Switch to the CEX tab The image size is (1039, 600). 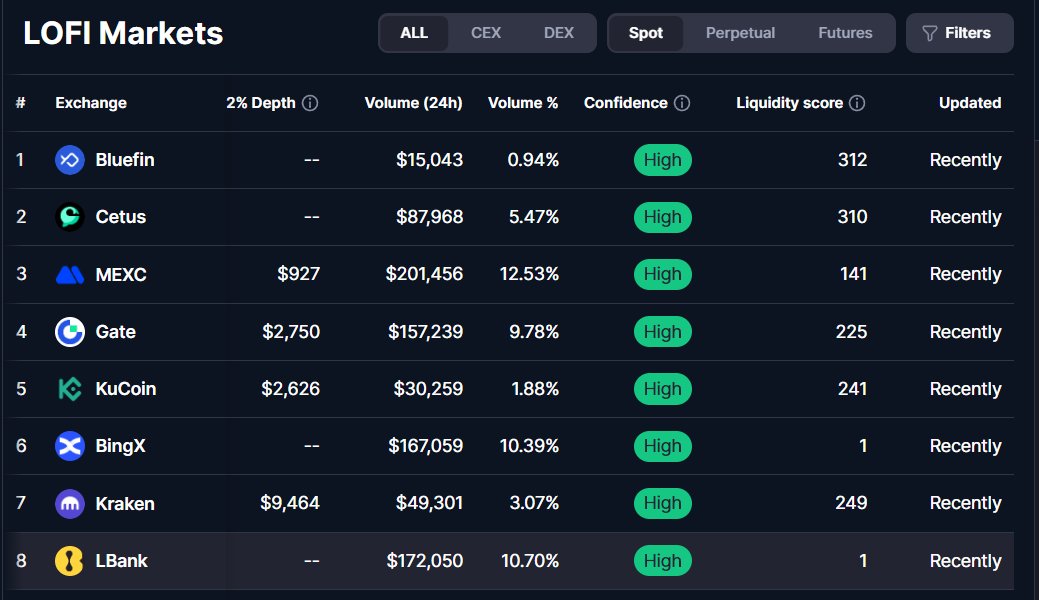pyautogui.click(x=486, y=33)
